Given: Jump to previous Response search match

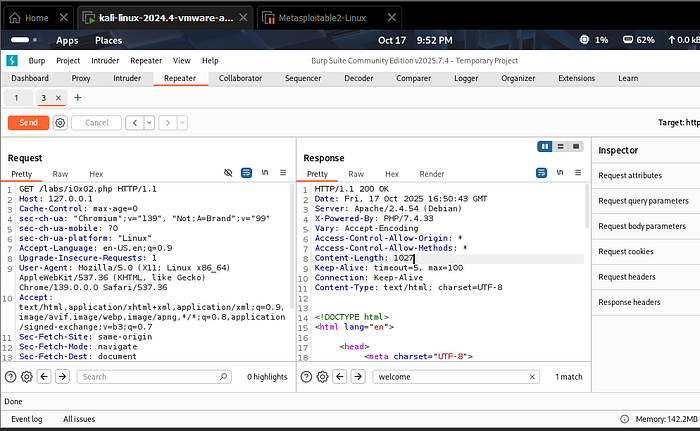Looking at the screenshot, I should click(340, 377).
